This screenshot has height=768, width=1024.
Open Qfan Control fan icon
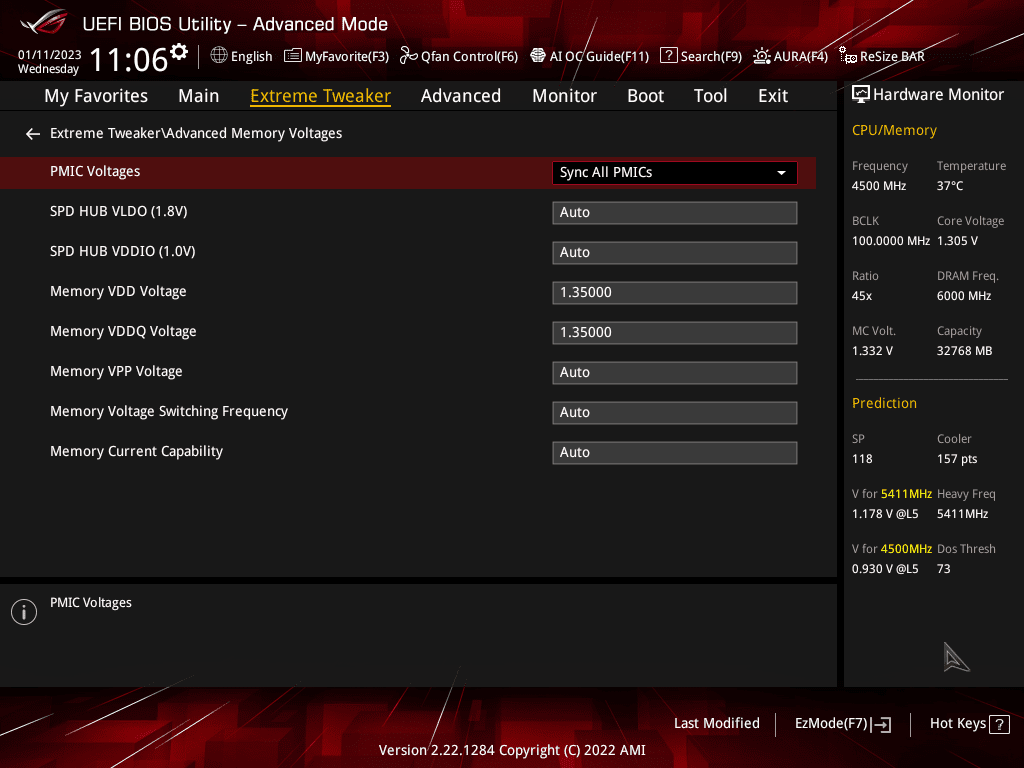coord(408,56)
